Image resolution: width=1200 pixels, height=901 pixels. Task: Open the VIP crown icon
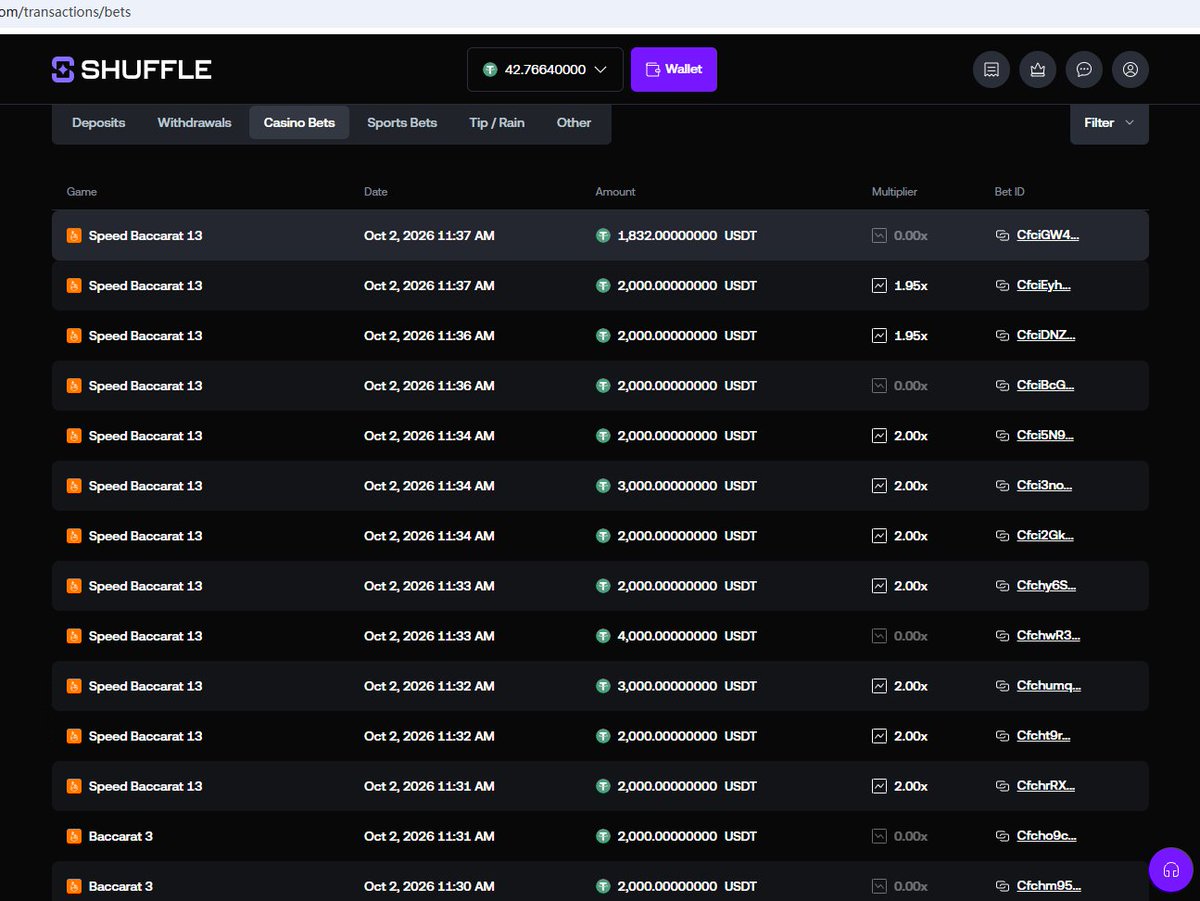[1038, 70]
